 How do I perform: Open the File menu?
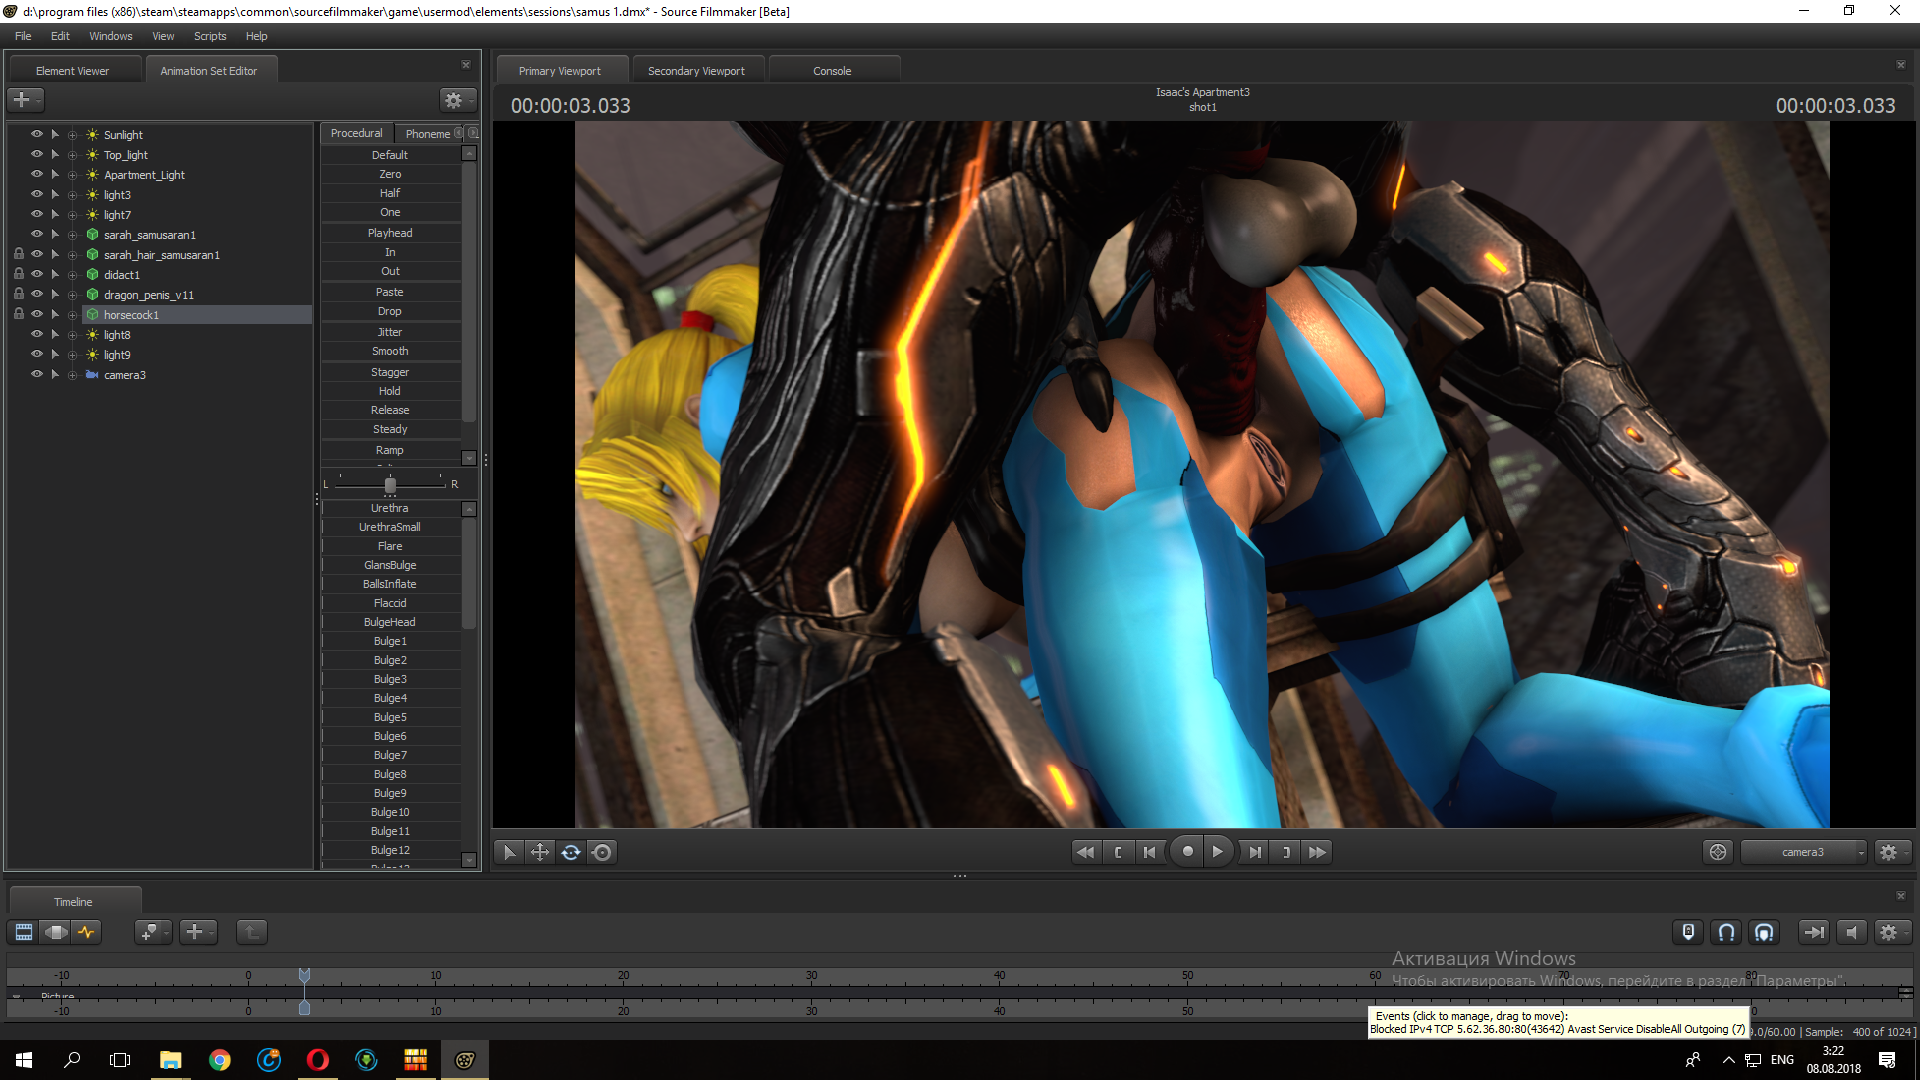click(x=23, y=36)
